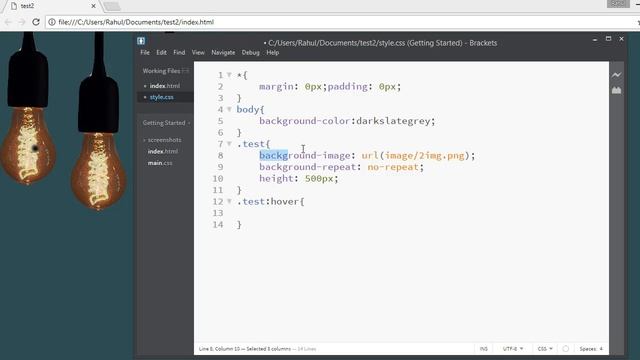Click the back arrow in Chrome
The width and height of the screenshot is (640, 360).
point(8,22)
